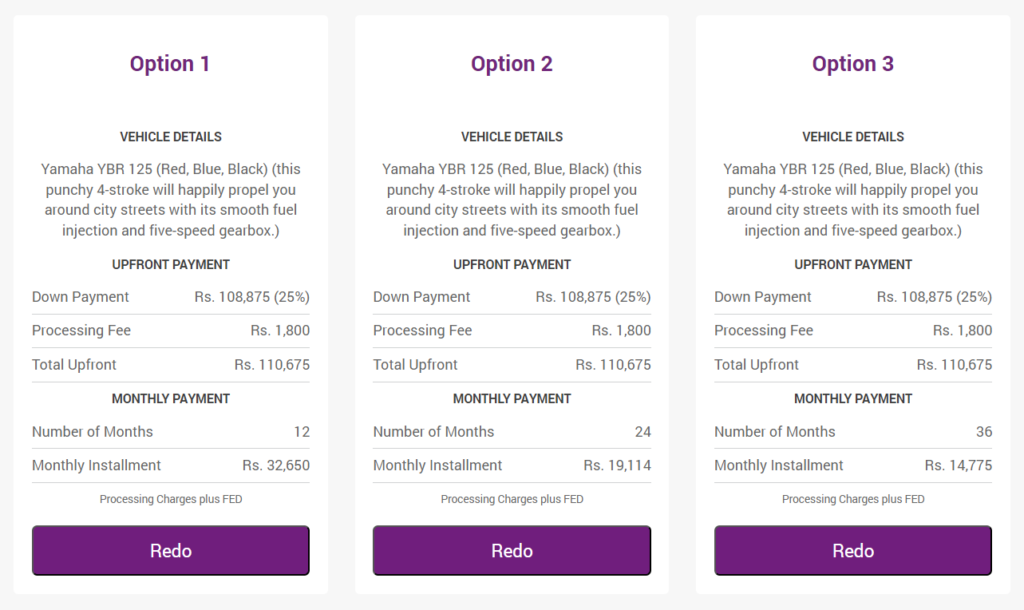Screen dimensions: 1024x610
Task: Click Option 3 Monthly Payment heading
Action: click(853, 398)
